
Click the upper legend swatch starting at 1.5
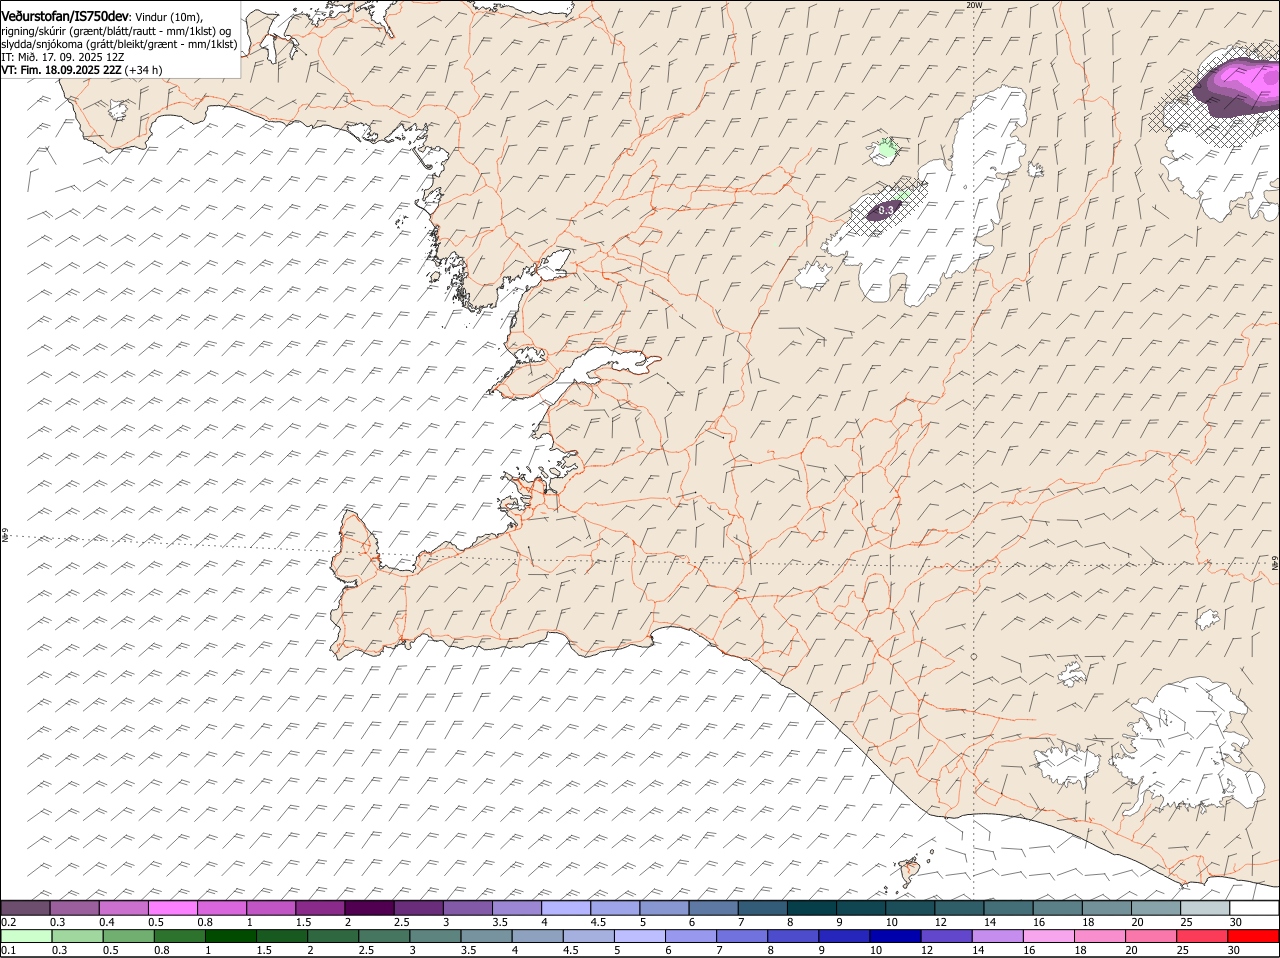pos(320,908)
